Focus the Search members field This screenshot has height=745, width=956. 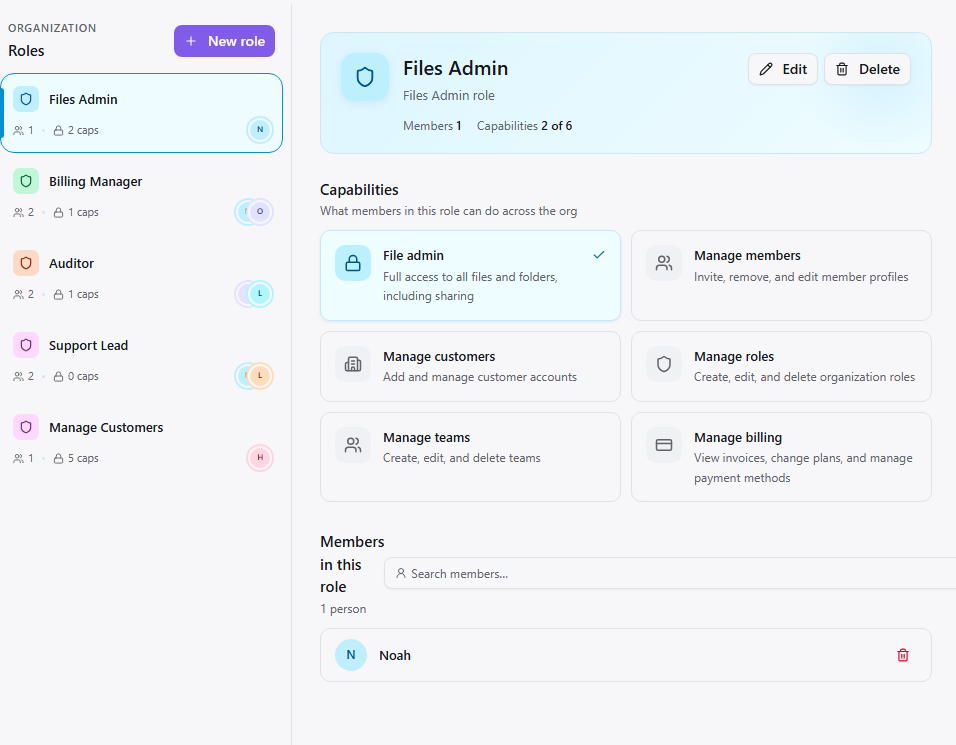670,573
